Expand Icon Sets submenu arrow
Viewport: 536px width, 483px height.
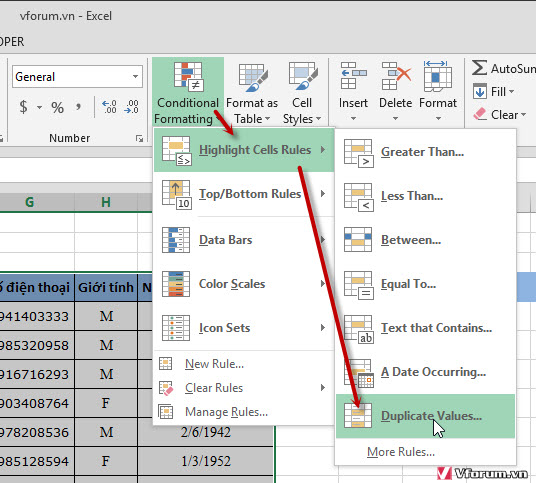[x=322, y=328]
